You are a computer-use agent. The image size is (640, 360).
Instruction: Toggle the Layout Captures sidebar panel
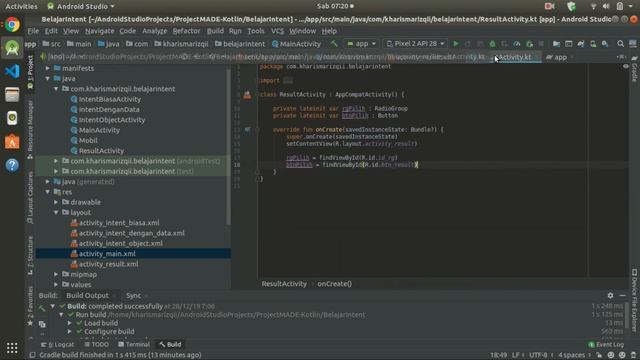point(30,197)
